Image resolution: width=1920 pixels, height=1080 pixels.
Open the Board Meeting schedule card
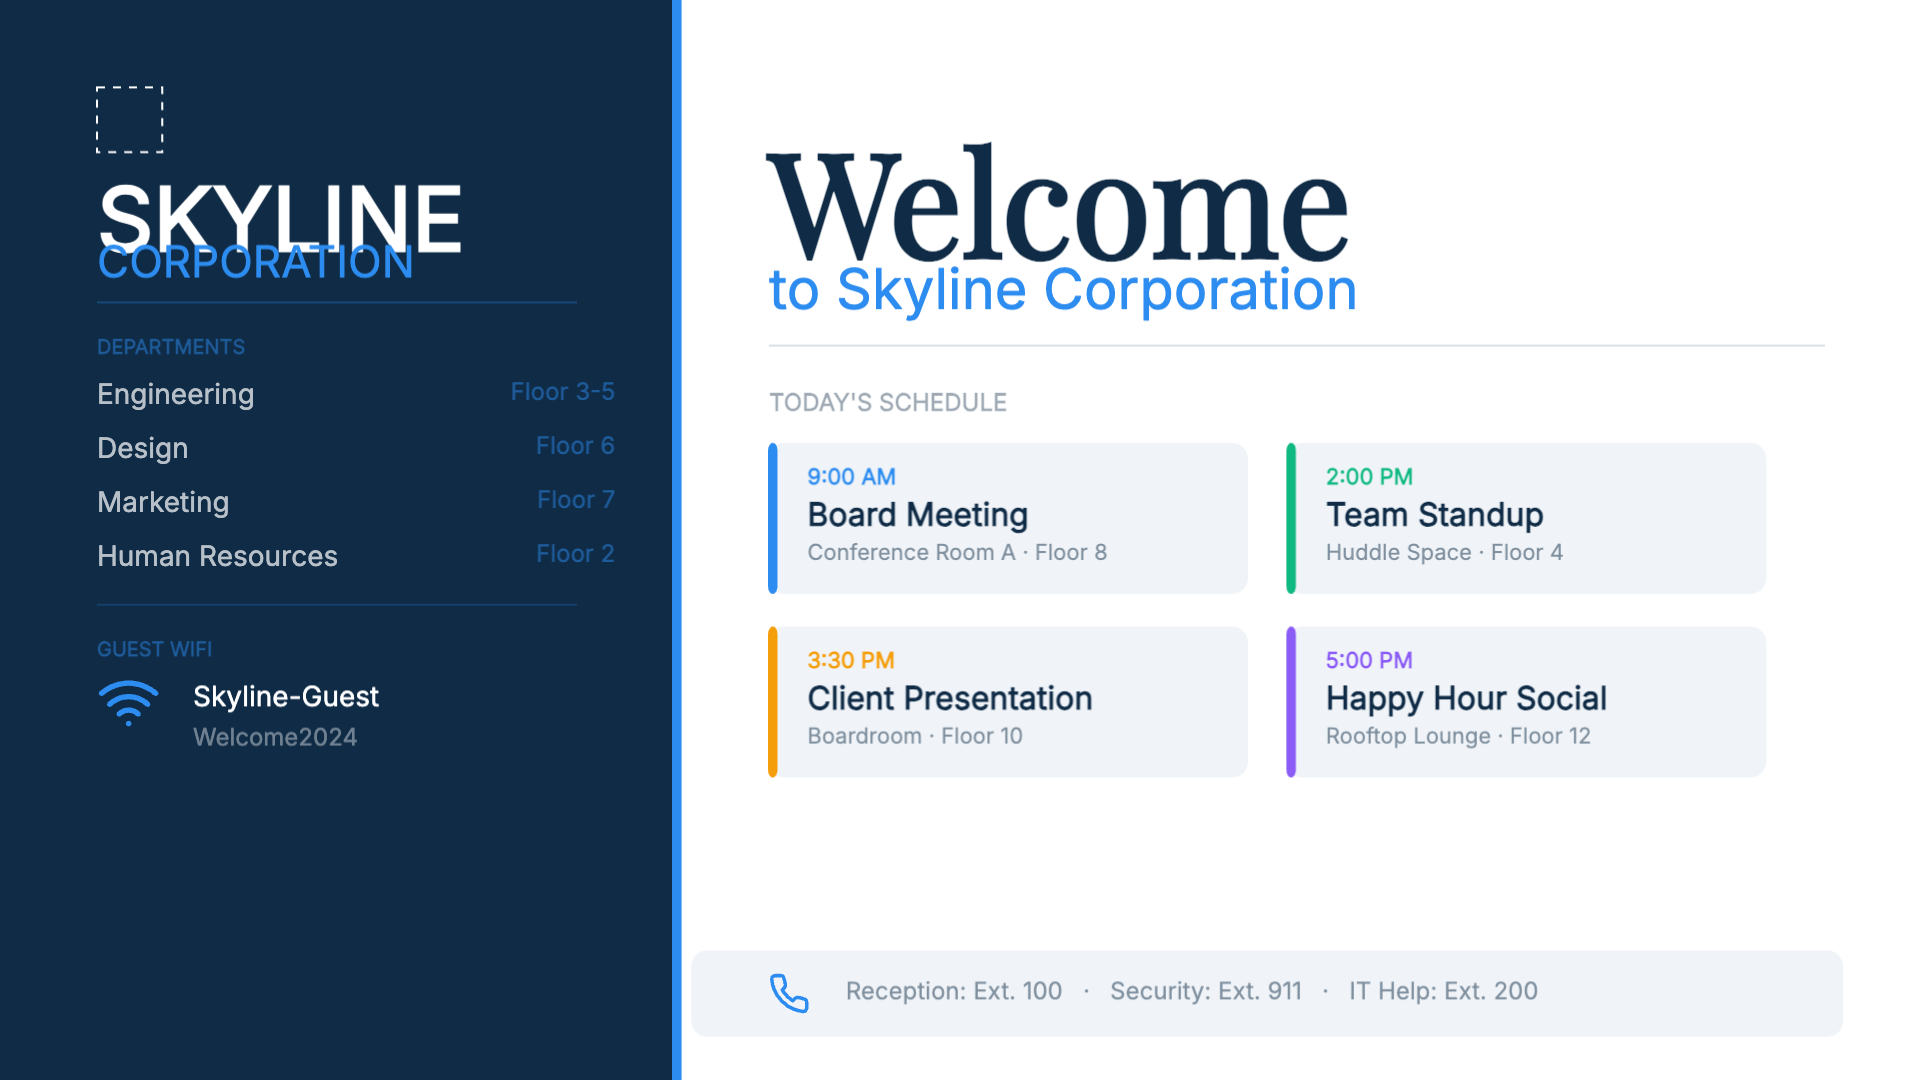point(1008,518)
